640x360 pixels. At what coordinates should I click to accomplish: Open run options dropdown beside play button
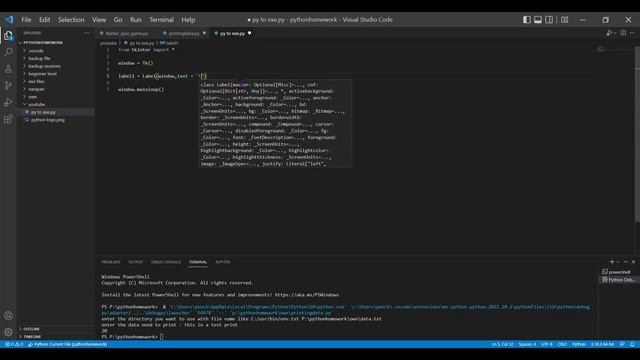(x=614, y=33)
